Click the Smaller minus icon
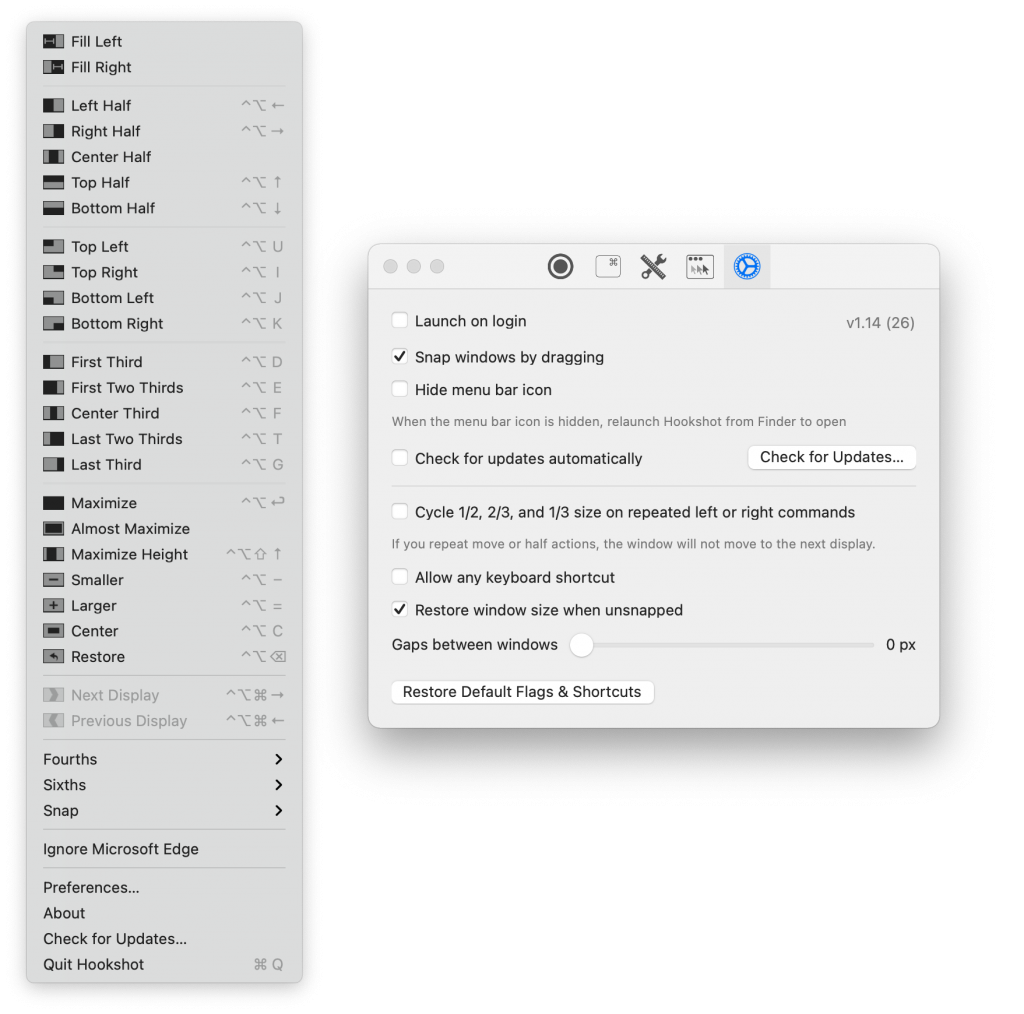The height and width of the screenshot is (1014, 1024). tap(54, 580)
